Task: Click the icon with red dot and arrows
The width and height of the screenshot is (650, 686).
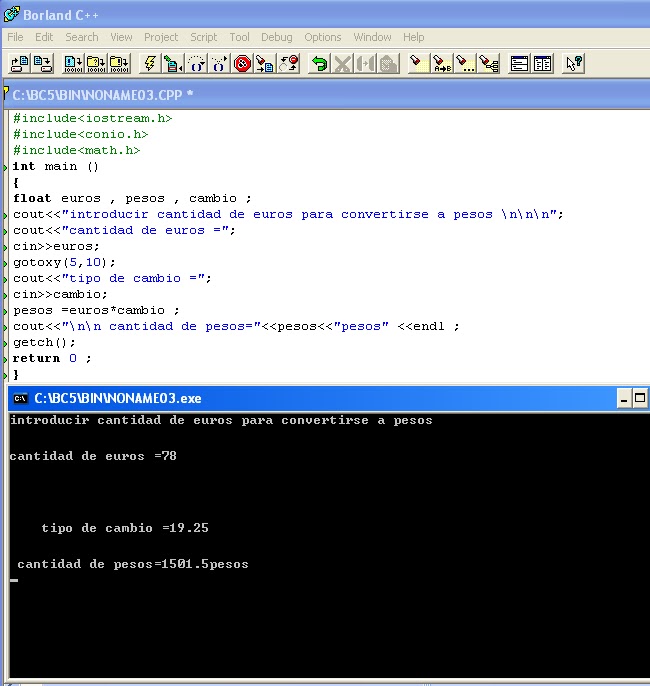Action: [x=288, y=63]
